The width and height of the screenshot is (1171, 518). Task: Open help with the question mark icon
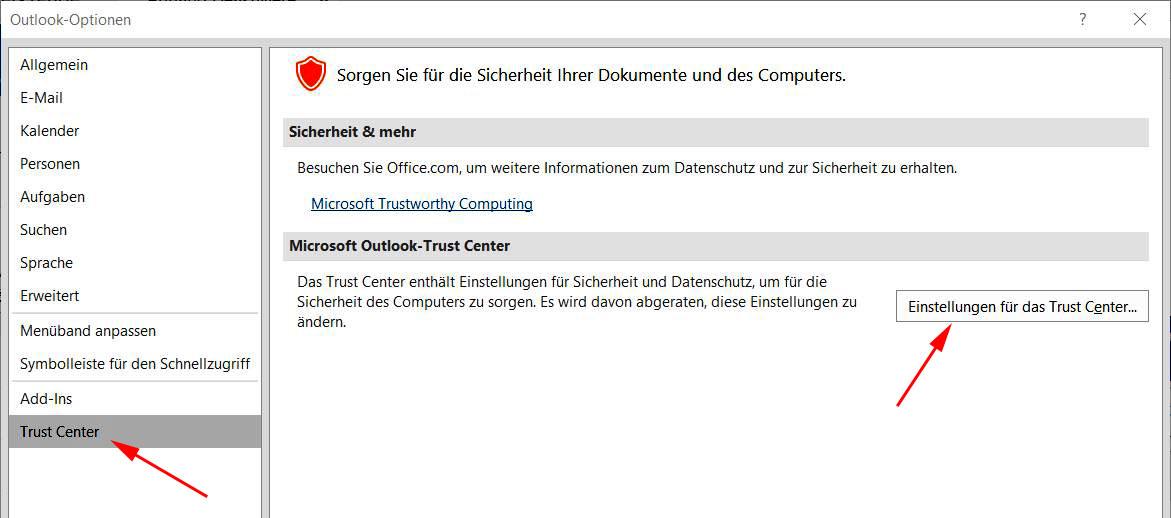pos(1083,19)
